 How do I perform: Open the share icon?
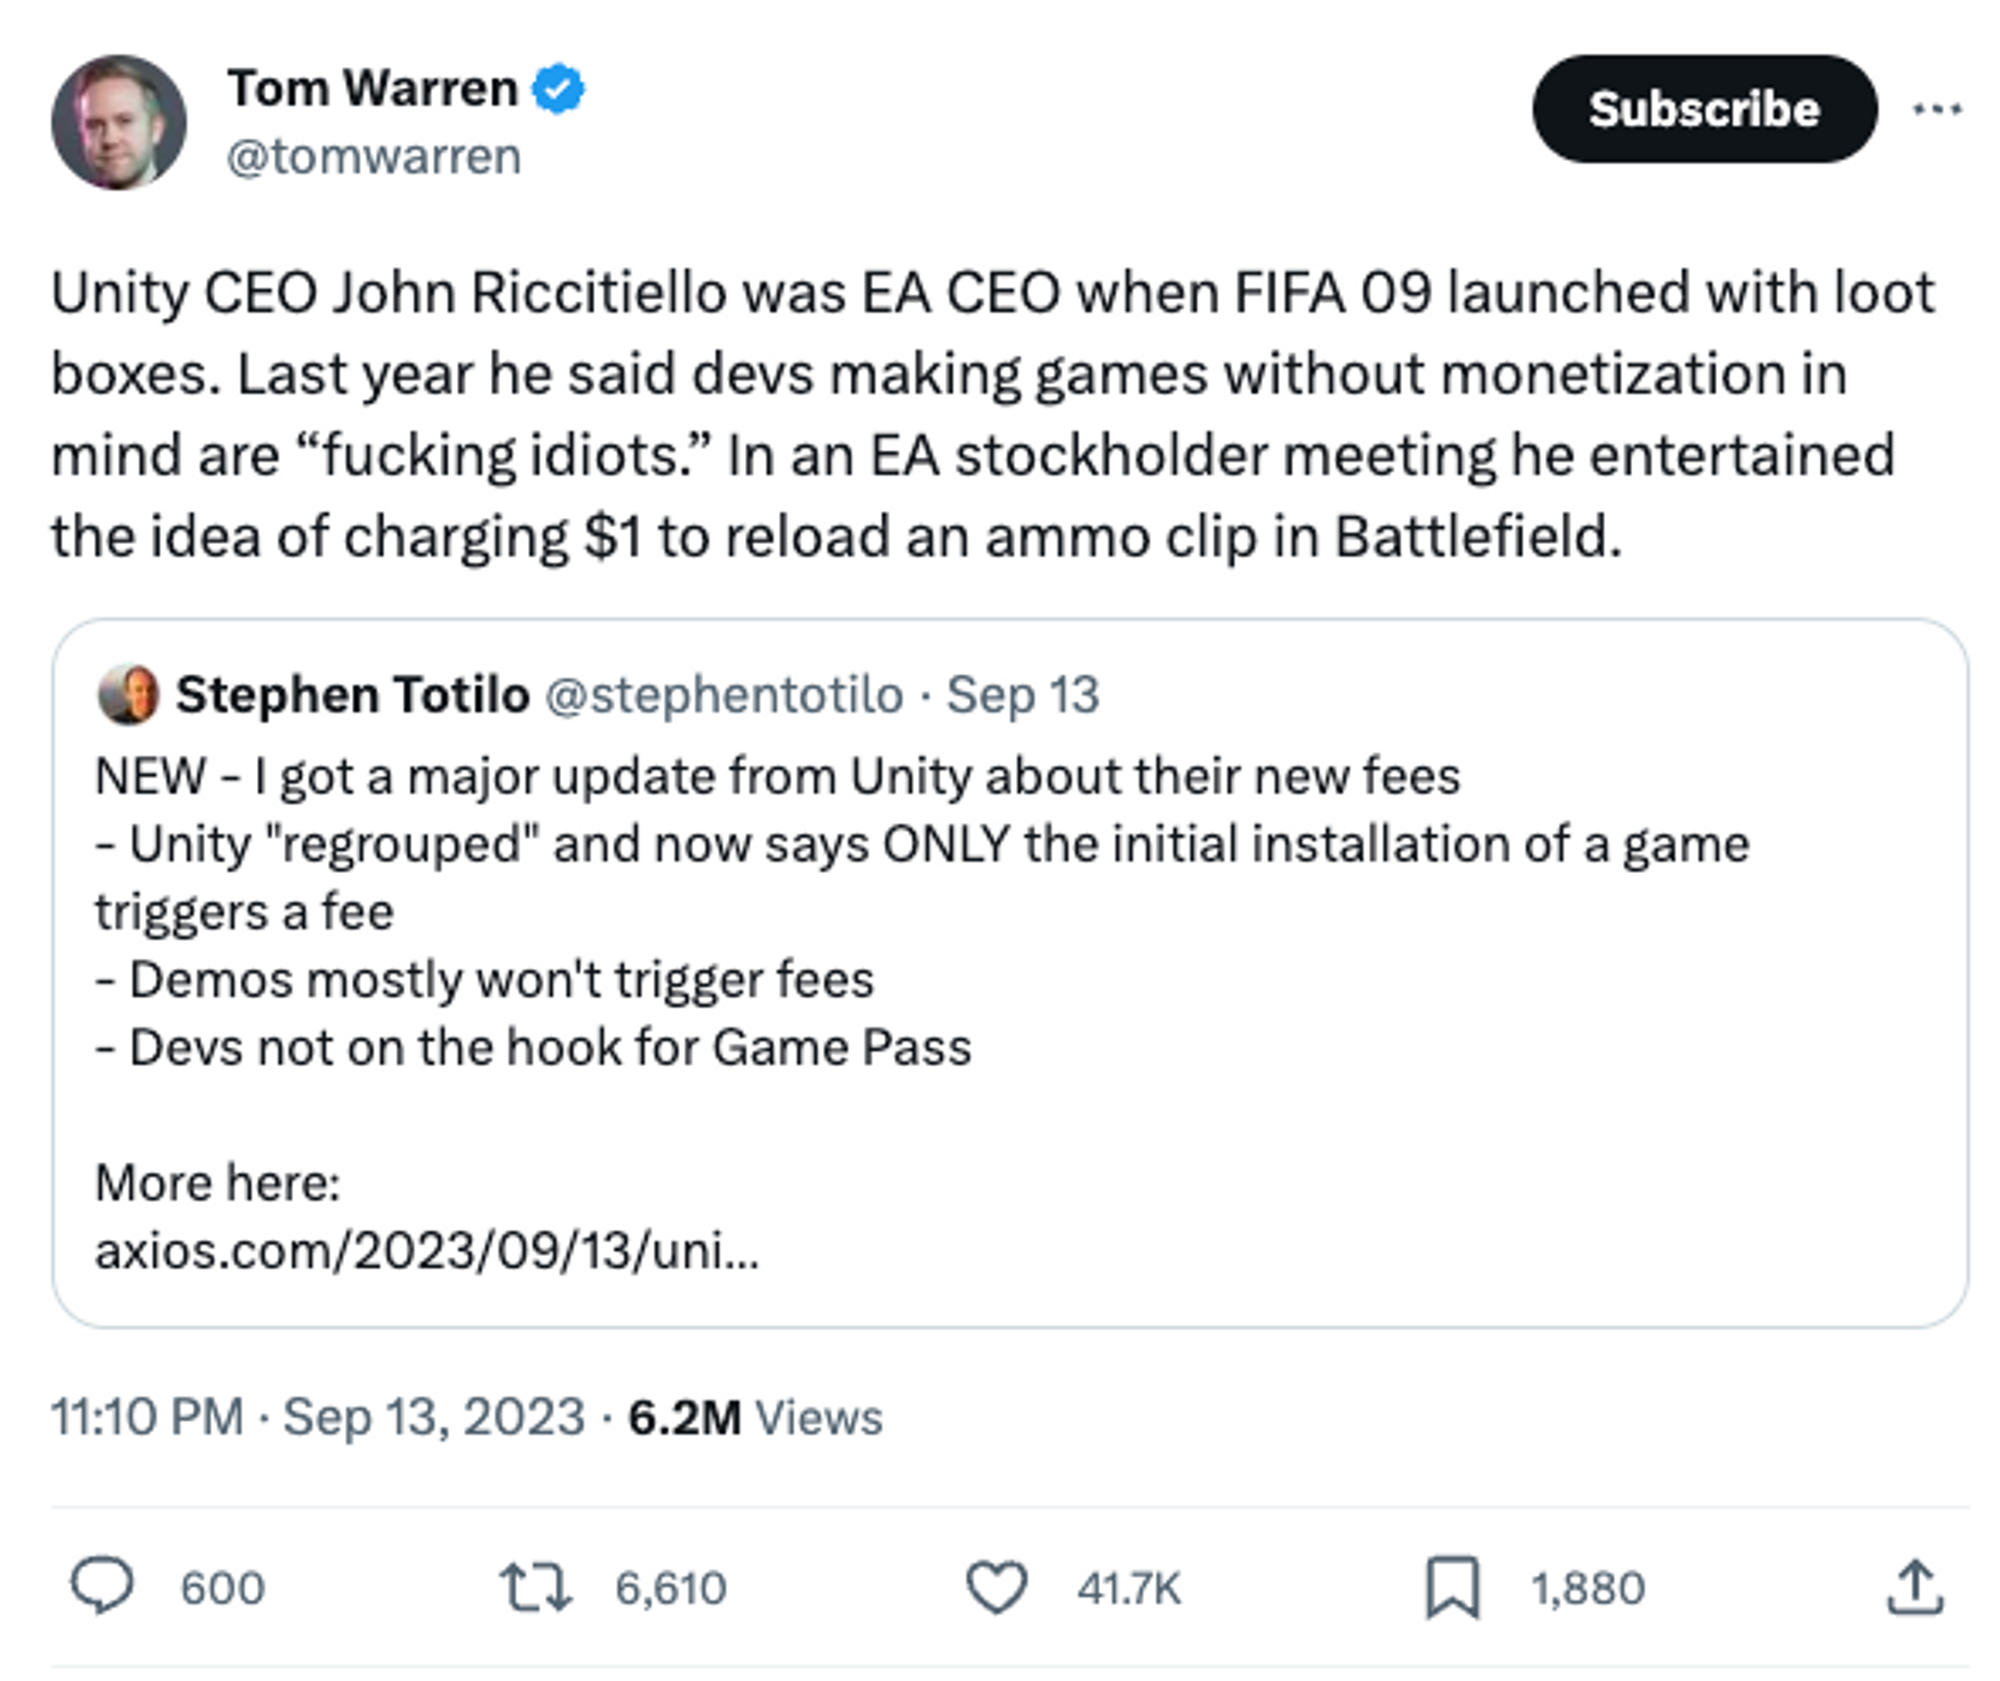1915,1587
